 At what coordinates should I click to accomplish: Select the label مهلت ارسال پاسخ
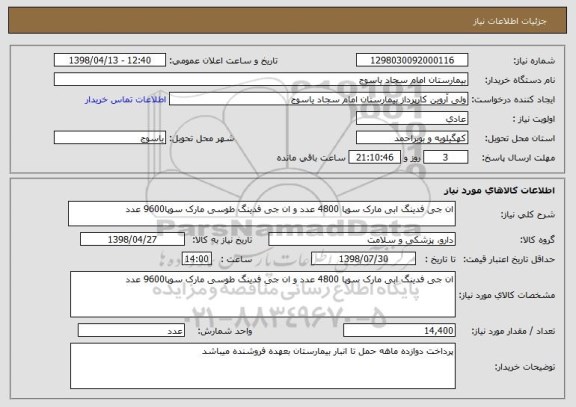point(518,158)
